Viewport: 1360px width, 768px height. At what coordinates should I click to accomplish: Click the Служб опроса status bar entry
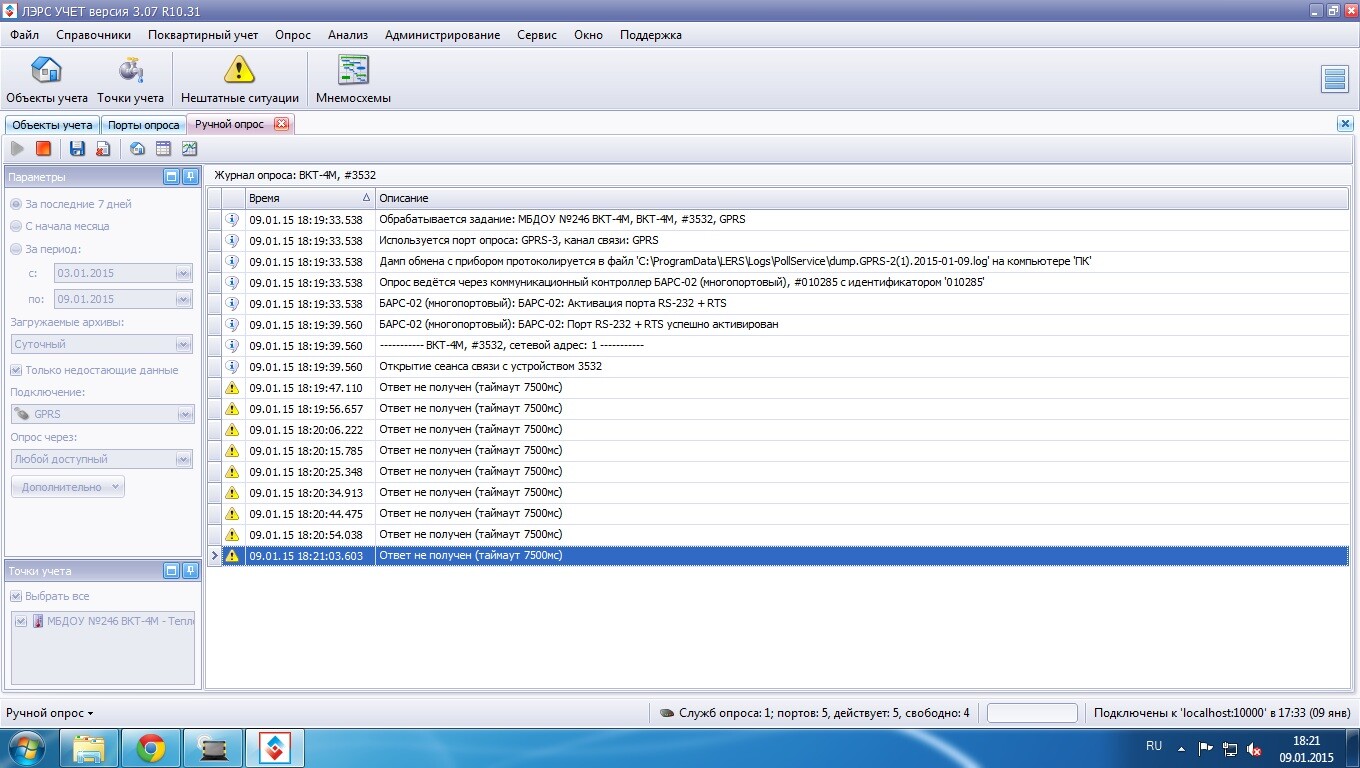click(814, 713)
